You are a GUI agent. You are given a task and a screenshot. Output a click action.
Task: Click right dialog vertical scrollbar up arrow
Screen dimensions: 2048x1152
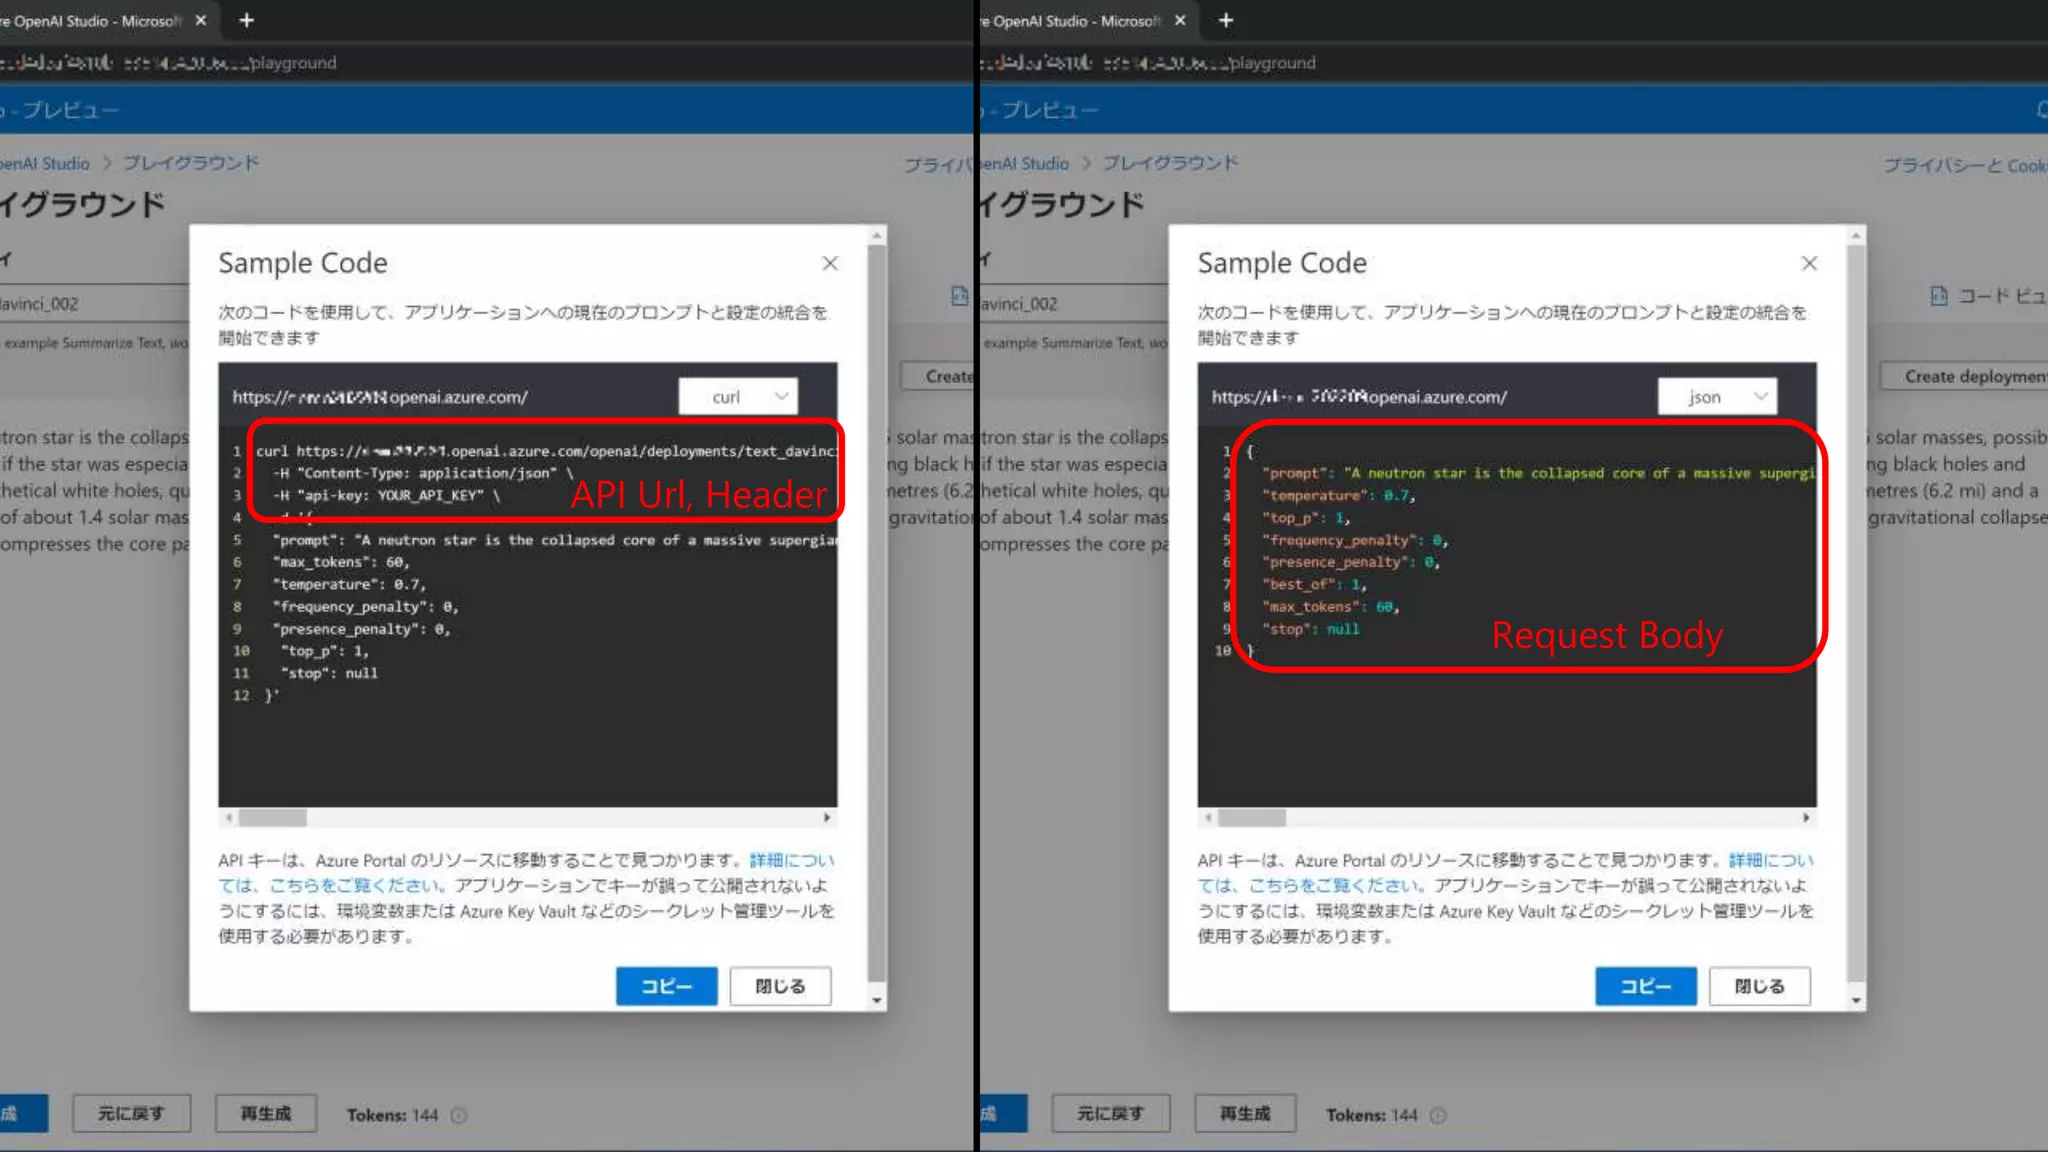pos(1856,236)
